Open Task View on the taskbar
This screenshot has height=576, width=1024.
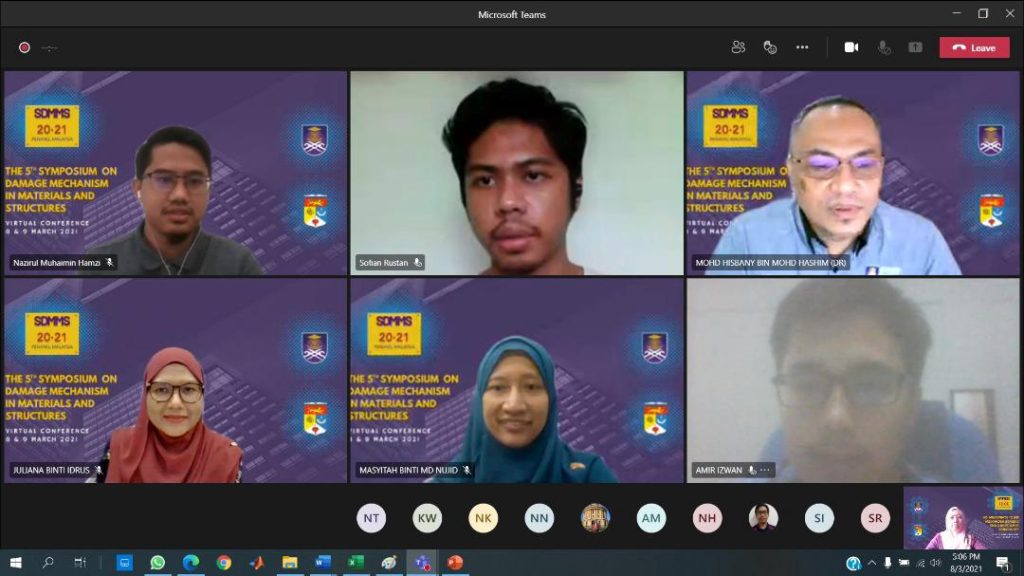pos(80,563)
